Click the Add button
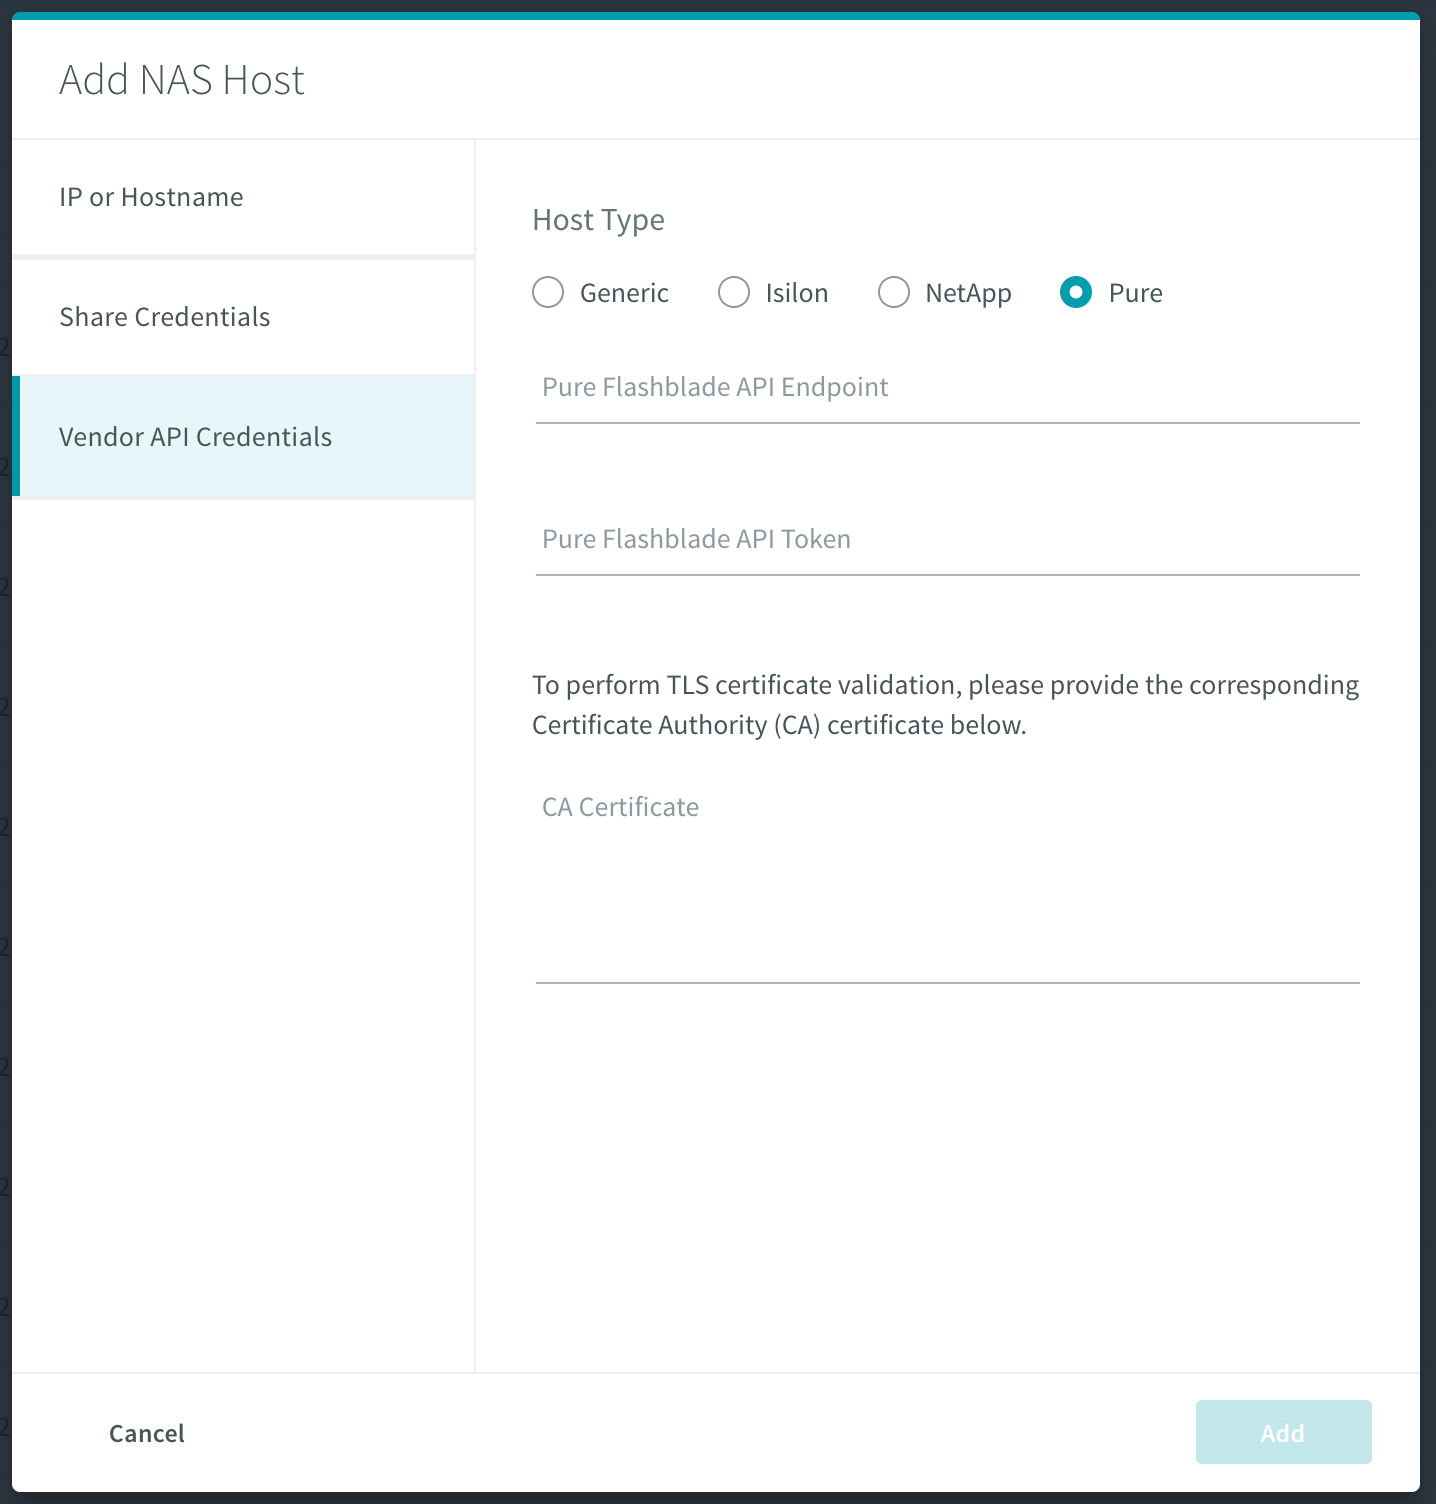The image size is (1436, 1504). 1283,1432
